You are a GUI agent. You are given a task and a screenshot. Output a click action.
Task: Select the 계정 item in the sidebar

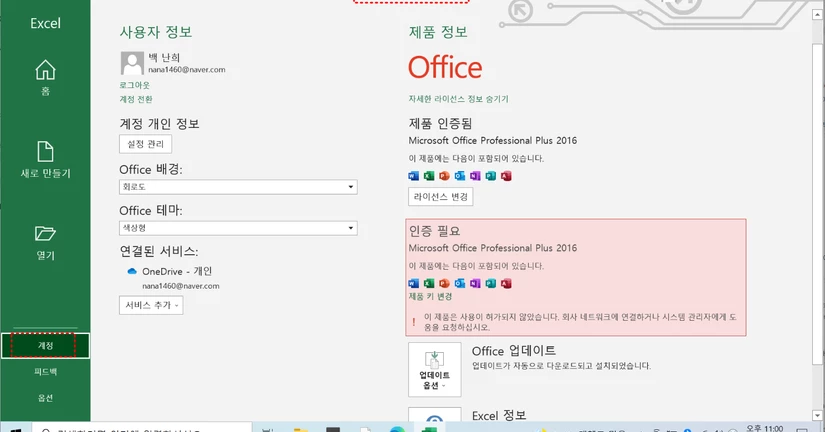[45, 346]
